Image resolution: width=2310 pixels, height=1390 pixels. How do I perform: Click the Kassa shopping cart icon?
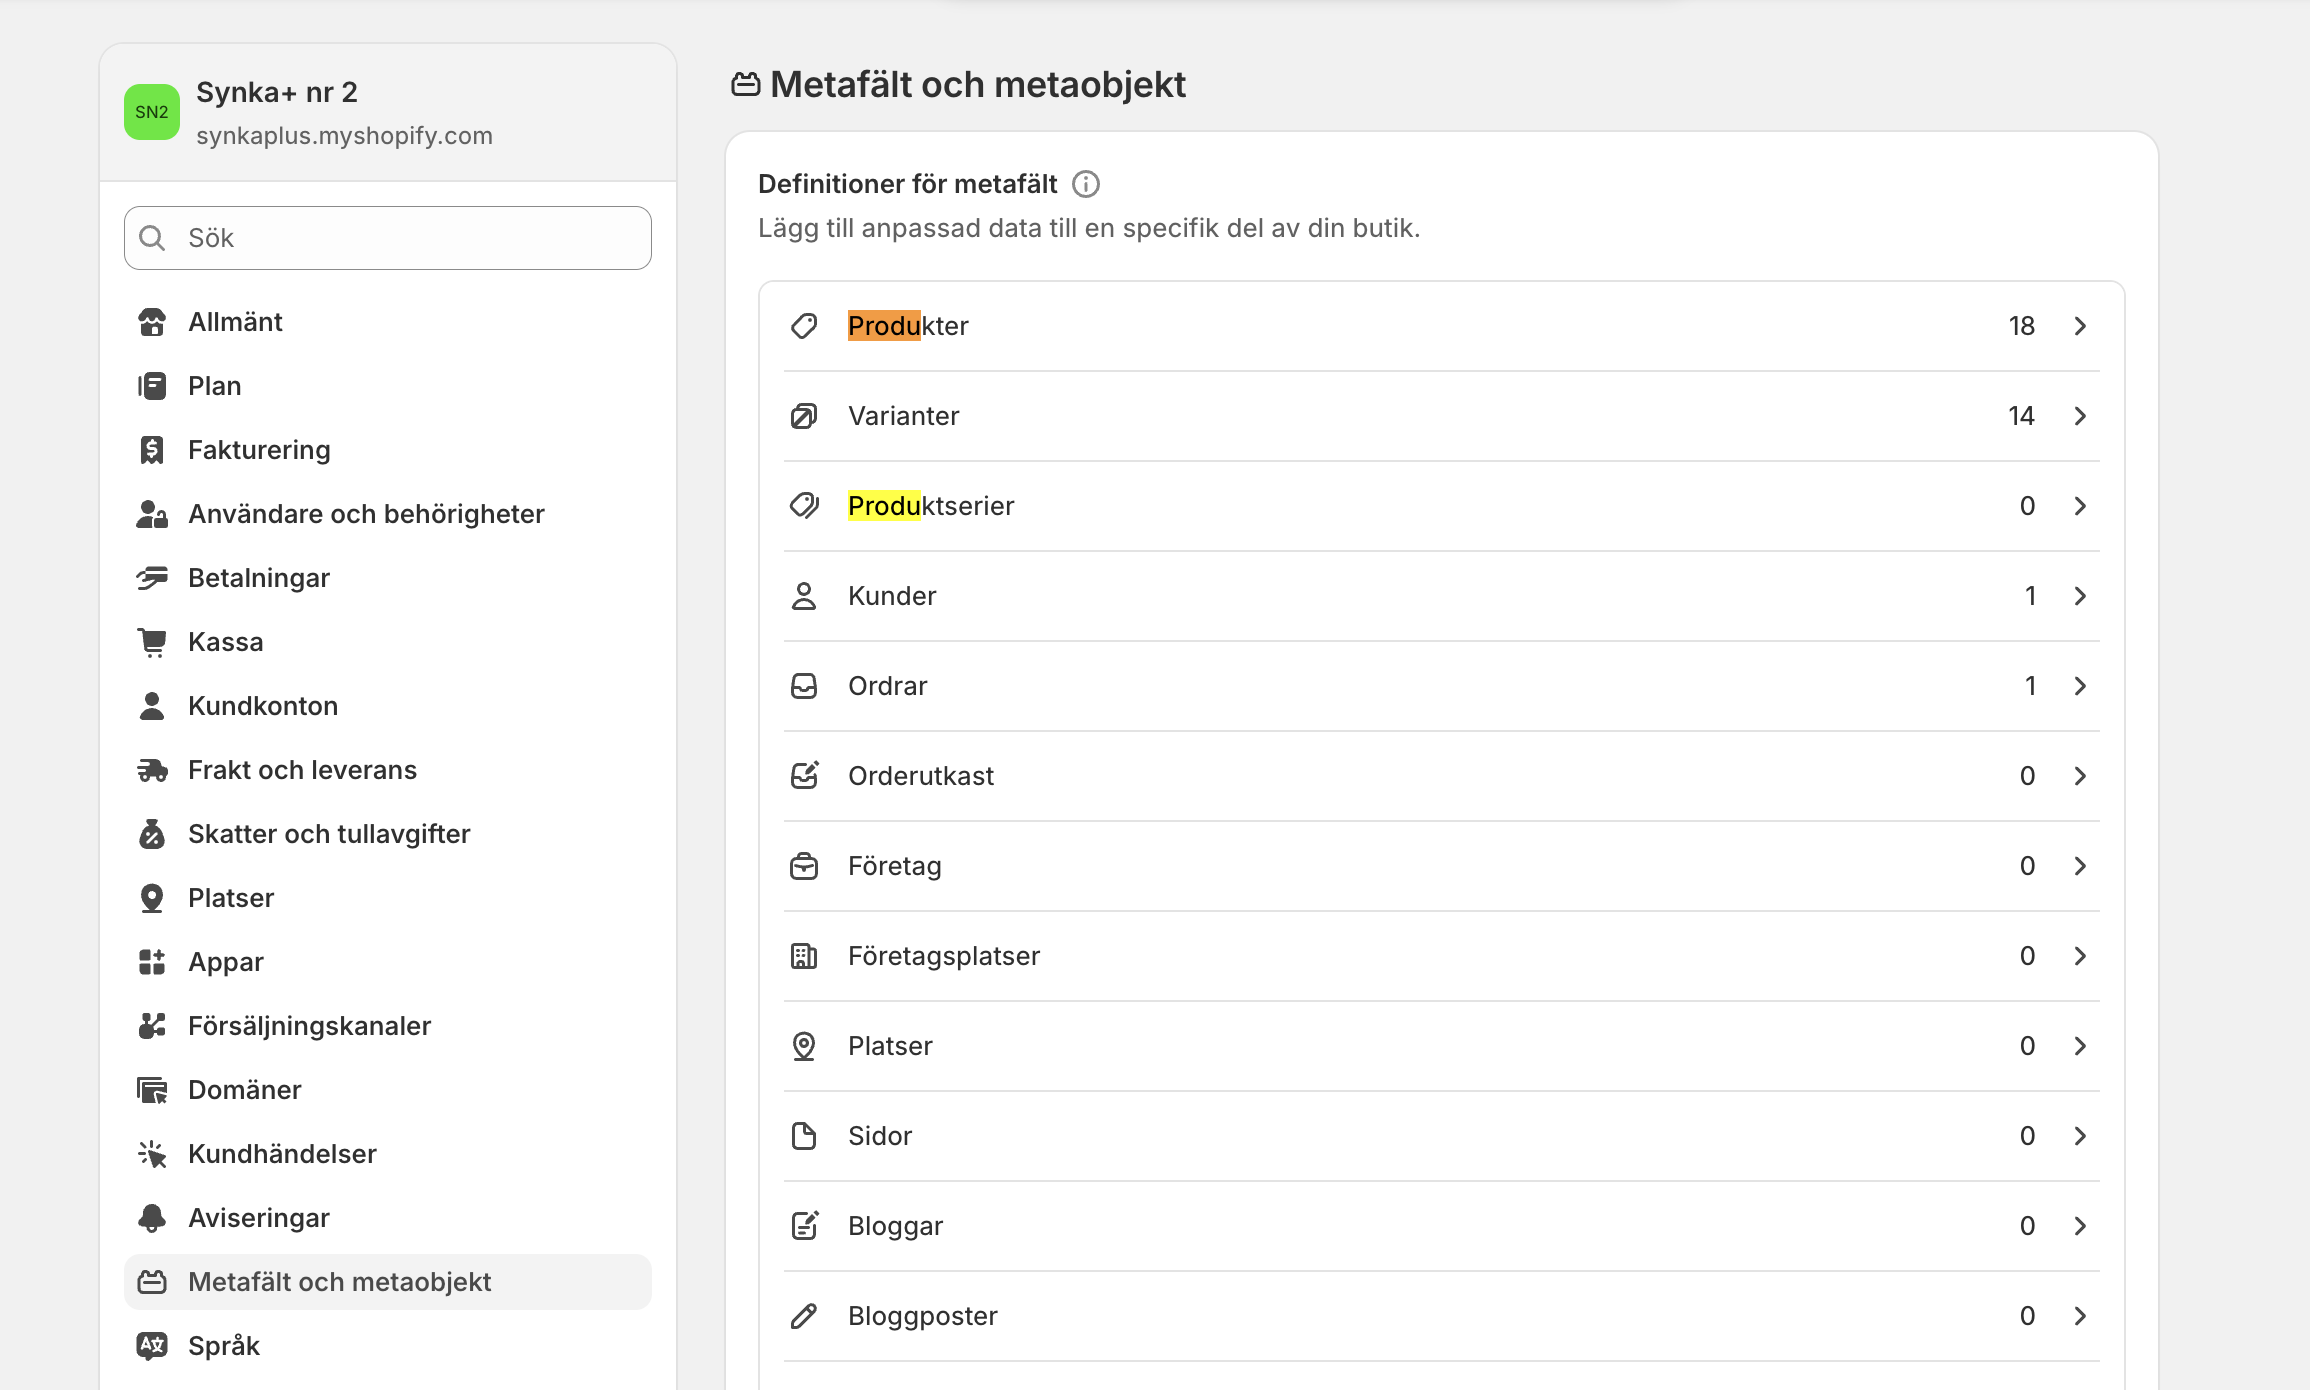point(152,642)
